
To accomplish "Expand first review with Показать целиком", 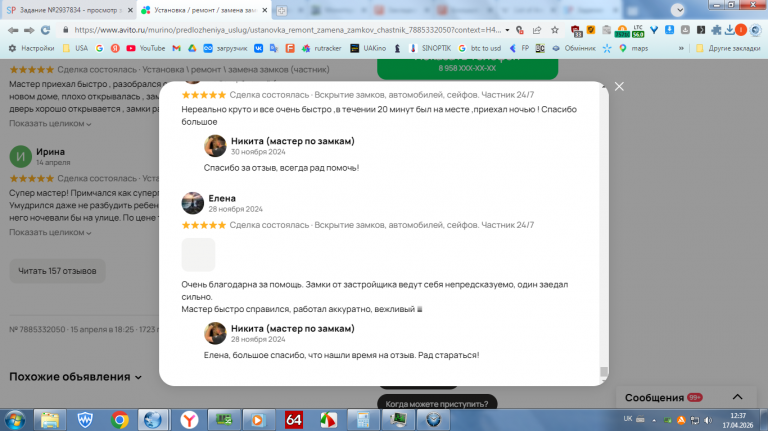I will pos(50,123).
